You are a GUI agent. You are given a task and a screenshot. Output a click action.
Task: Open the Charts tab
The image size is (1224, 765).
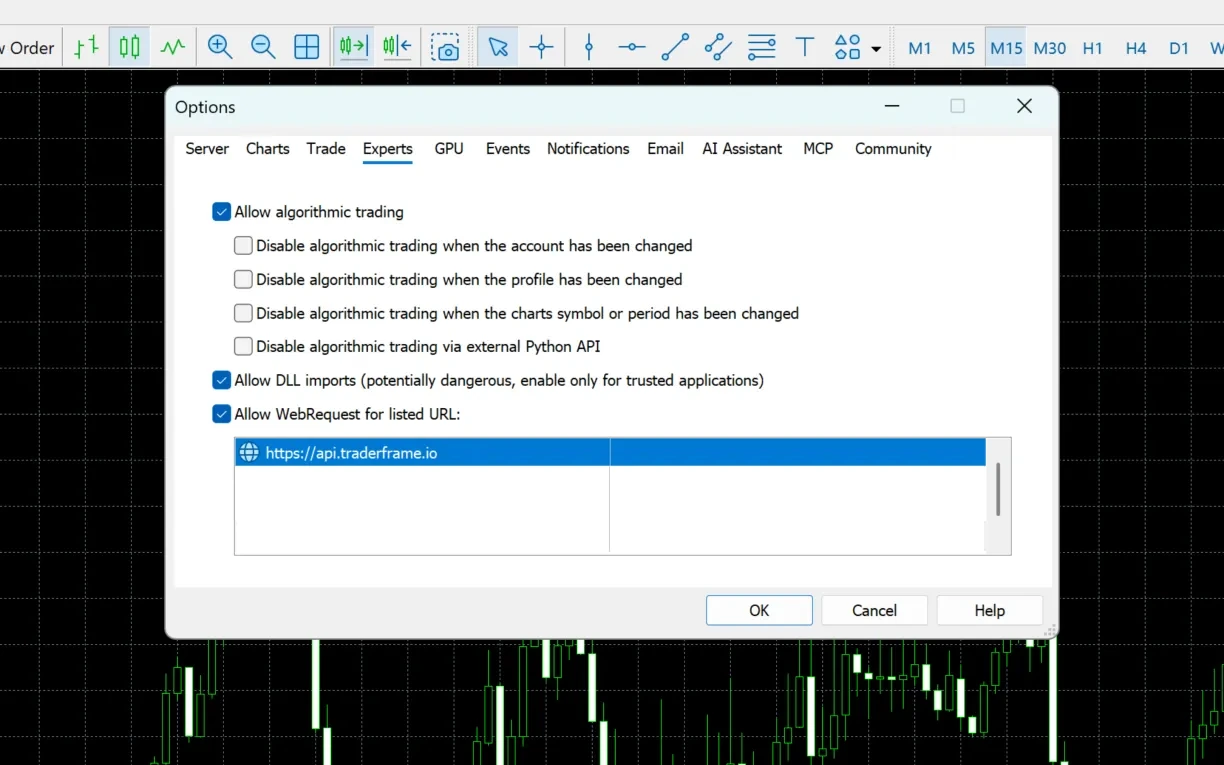[267, 148]
